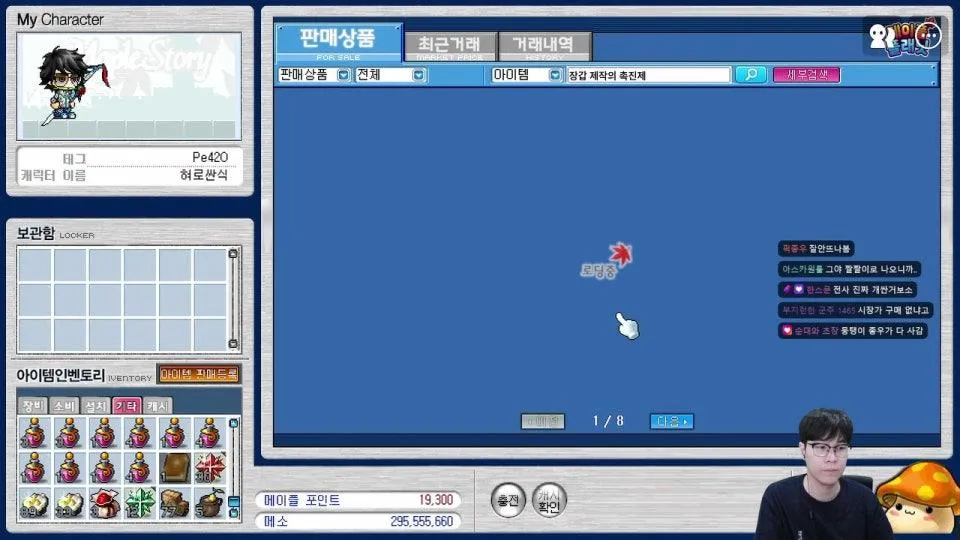Select first pink potion in top inventory row
960x540 pixels.
click(x=34, y=432)
